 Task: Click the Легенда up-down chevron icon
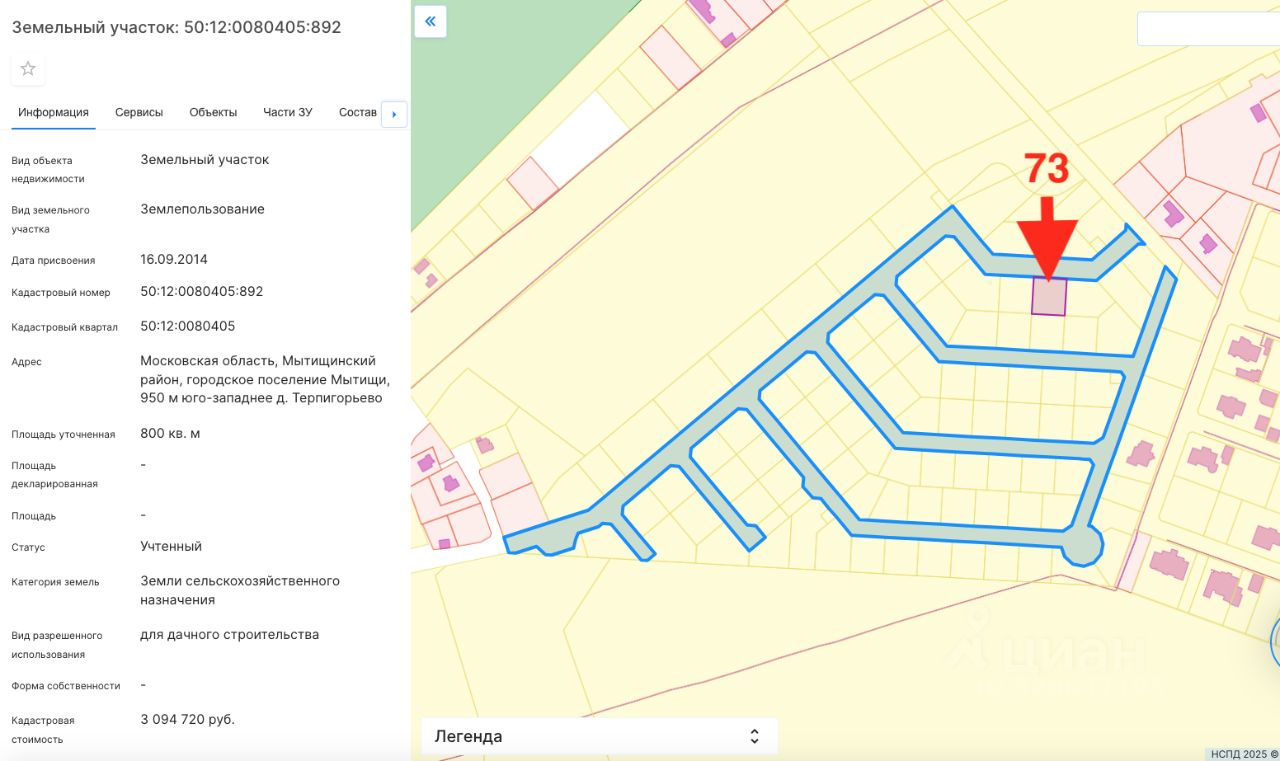(x=754, y=737)
